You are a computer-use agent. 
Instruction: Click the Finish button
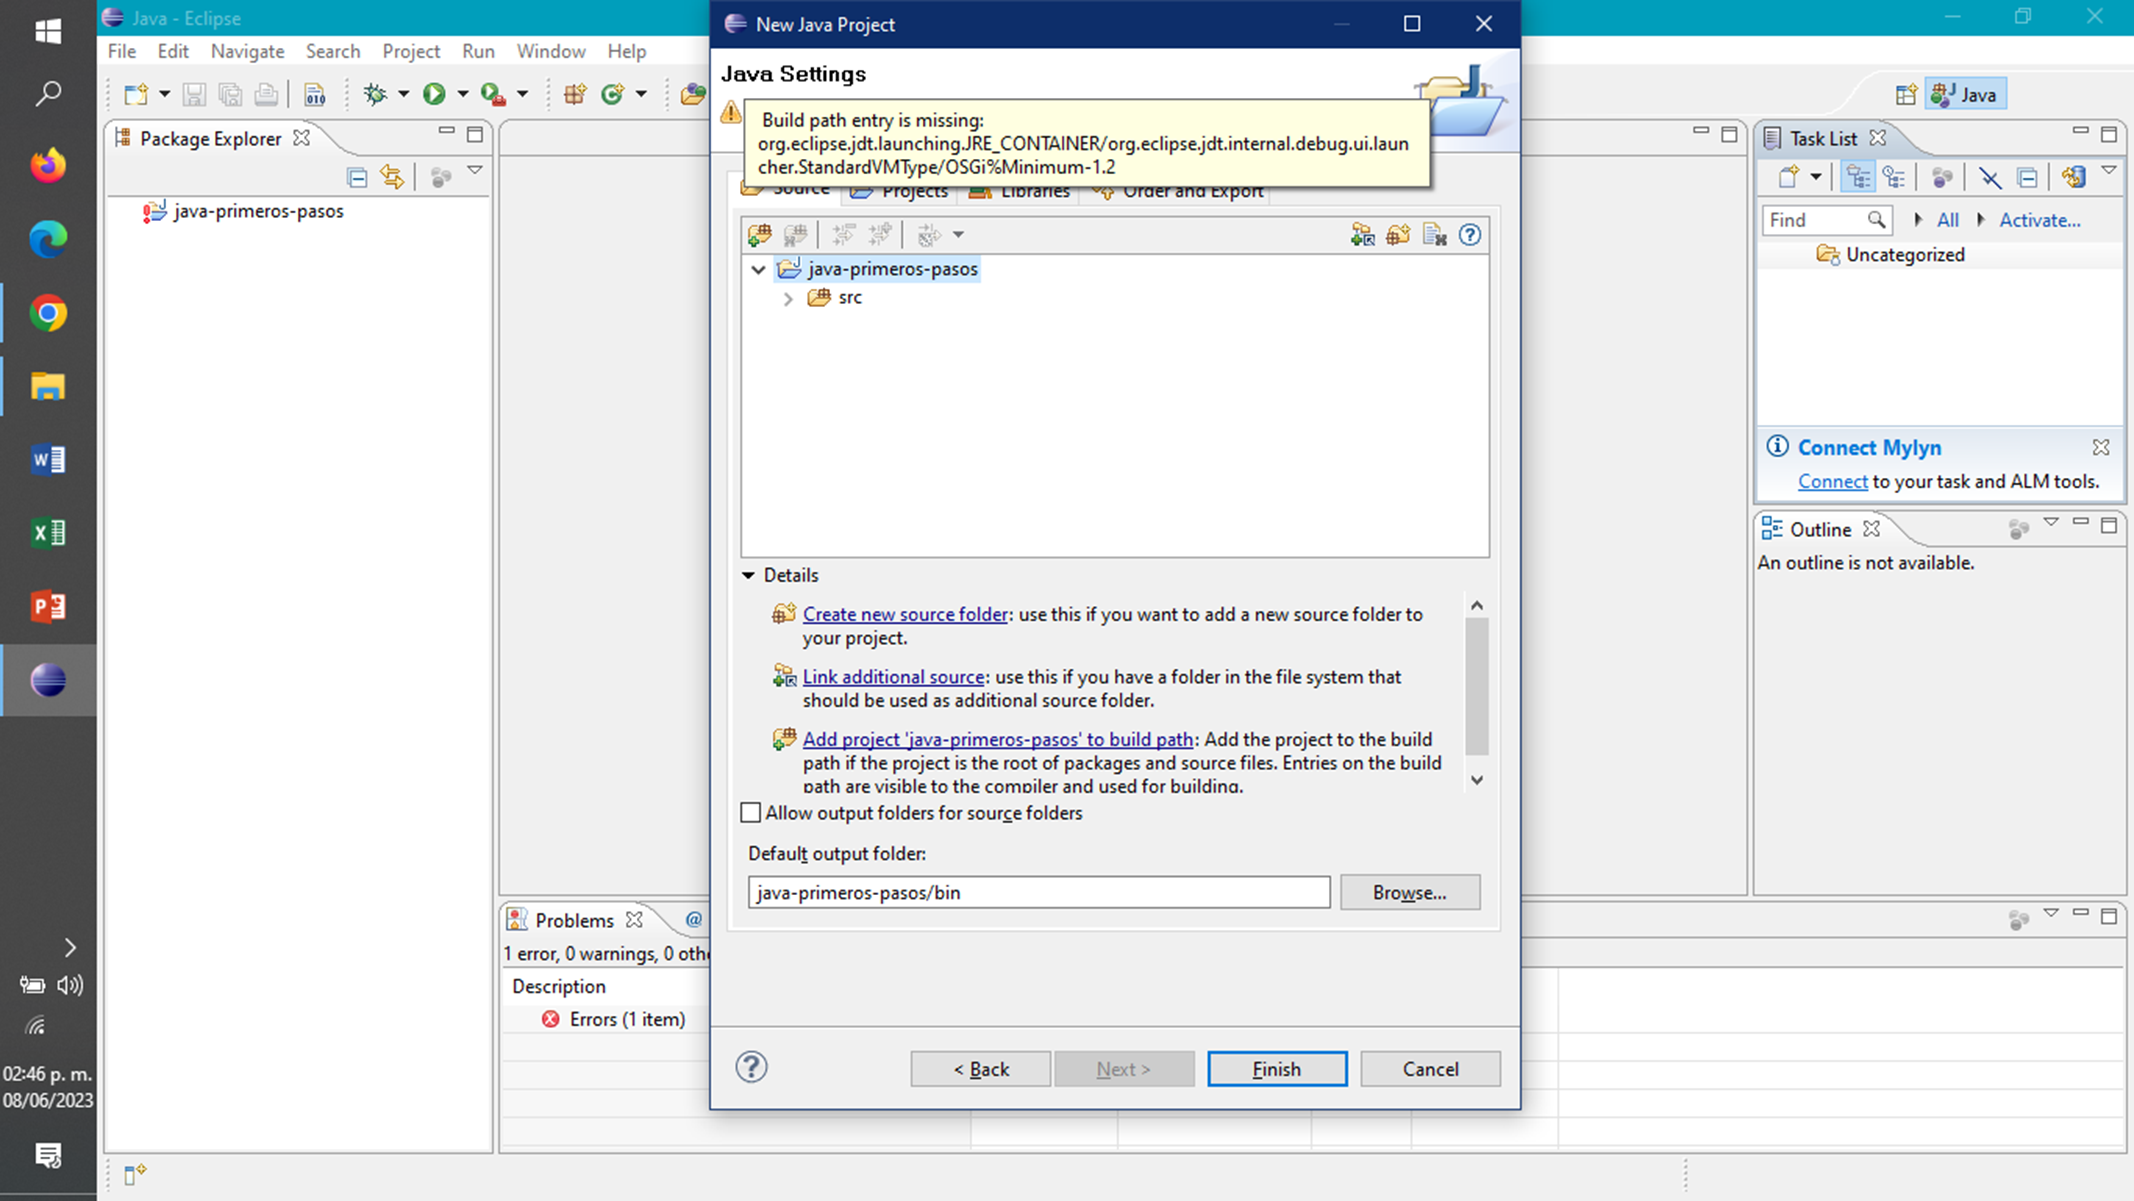coord(1277,1068)
